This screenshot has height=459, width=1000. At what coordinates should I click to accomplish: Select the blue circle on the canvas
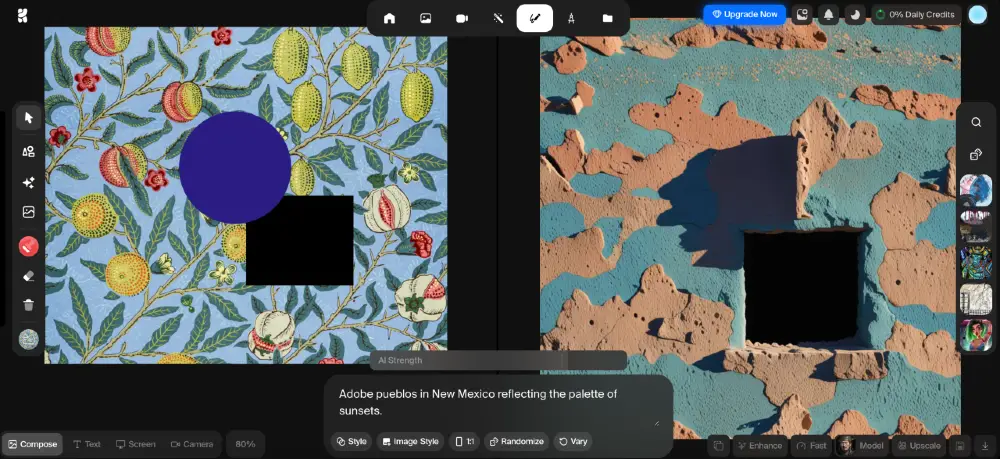click(235, 167)
